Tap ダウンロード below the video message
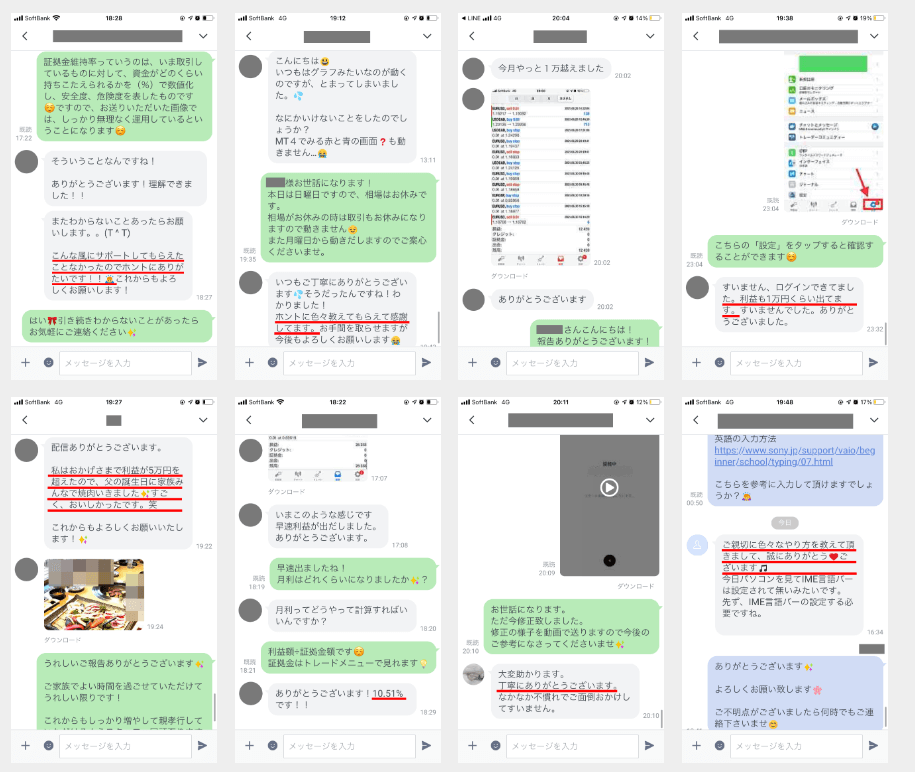 [x=636, y=586]
